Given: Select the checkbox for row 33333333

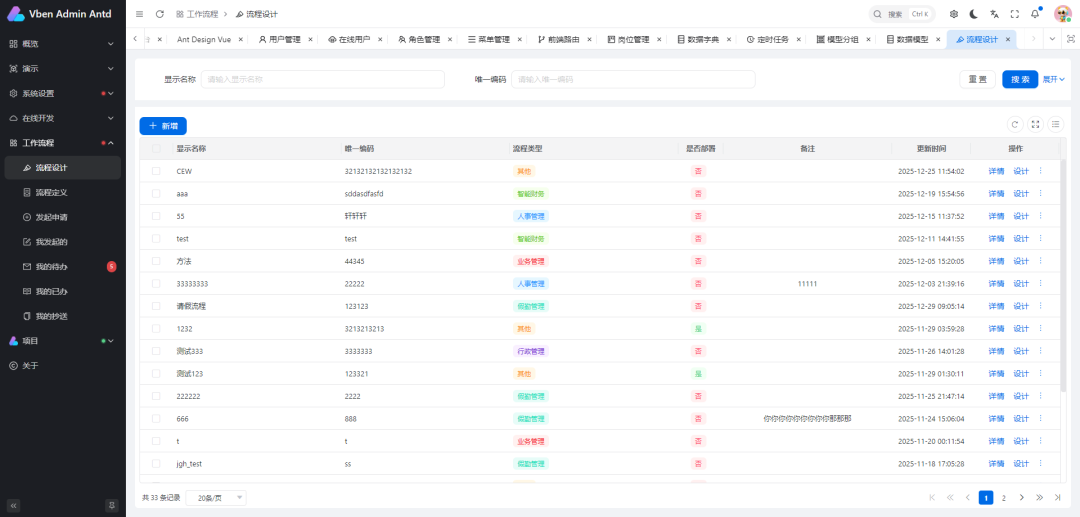Looking at the screenshot, I should point(156,284).
